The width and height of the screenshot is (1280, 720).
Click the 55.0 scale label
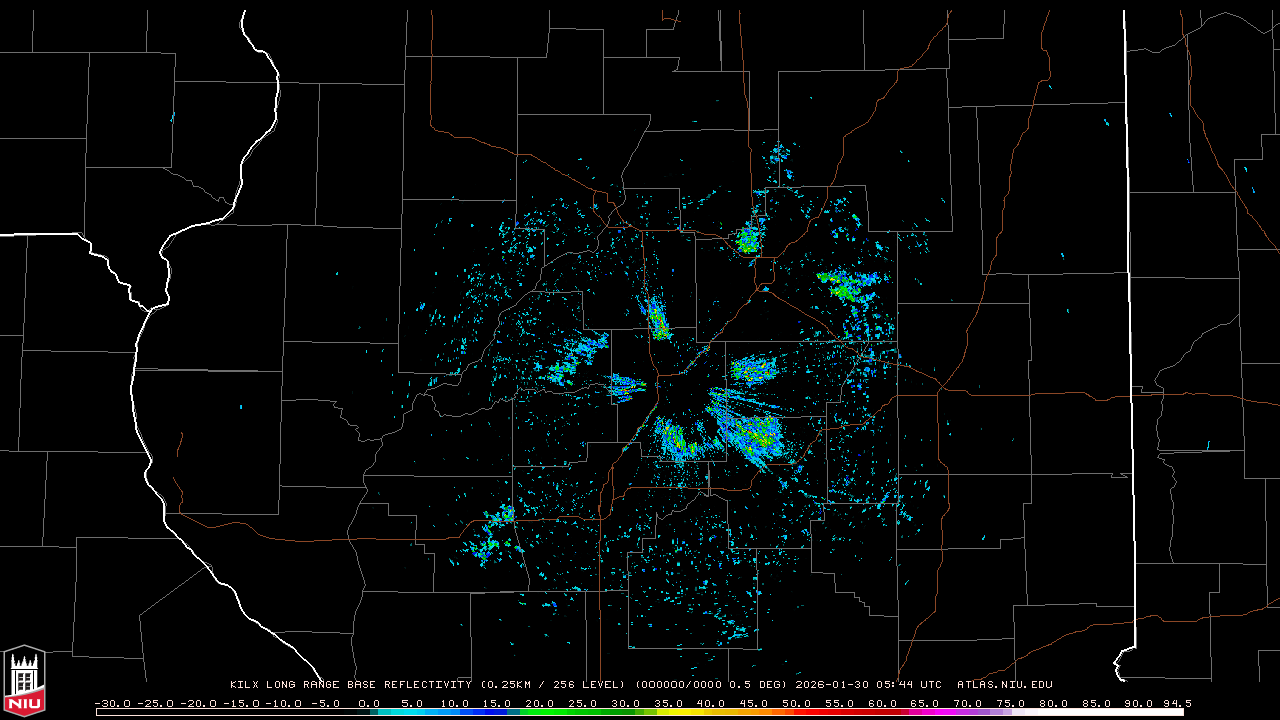tap(841, 703)
